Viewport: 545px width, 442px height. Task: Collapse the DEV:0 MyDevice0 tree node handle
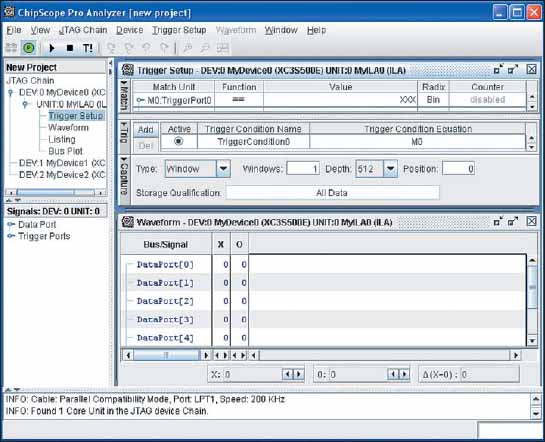[11, 93]
